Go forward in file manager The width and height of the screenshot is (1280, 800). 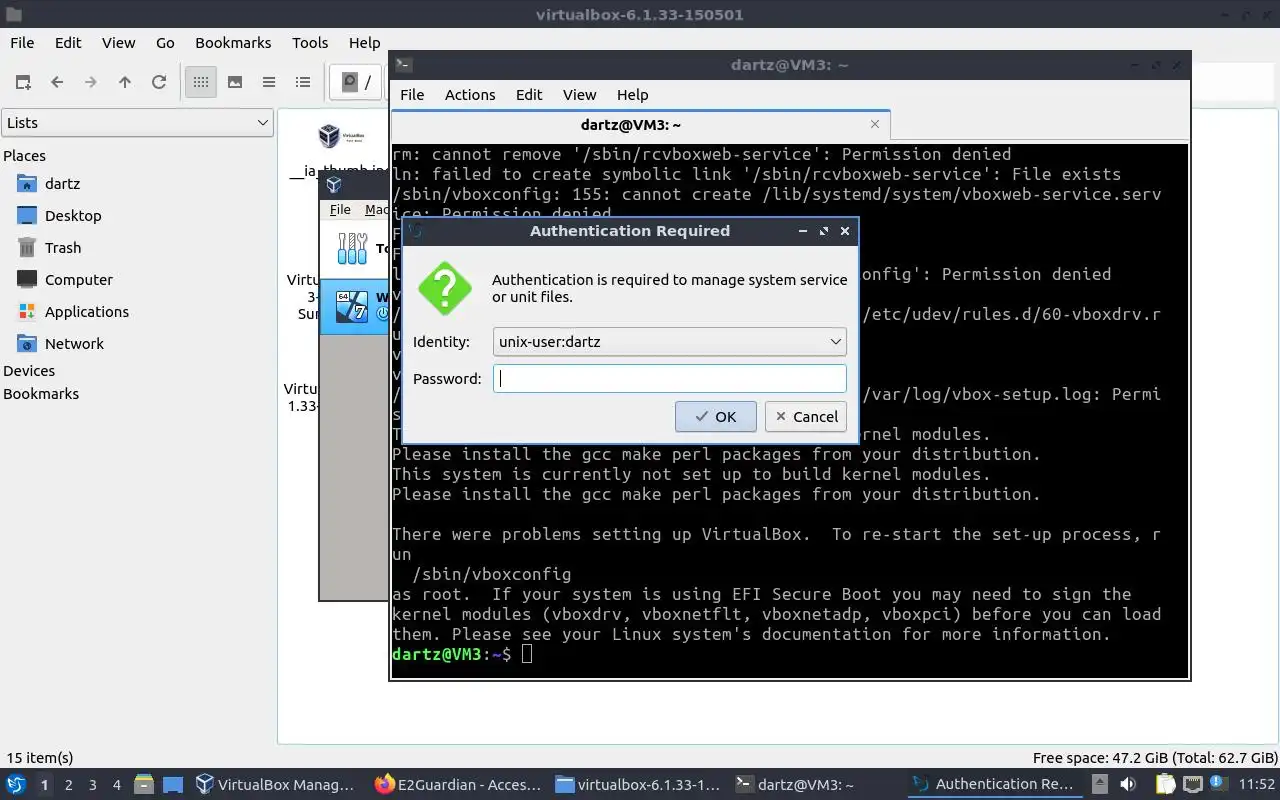91,82
